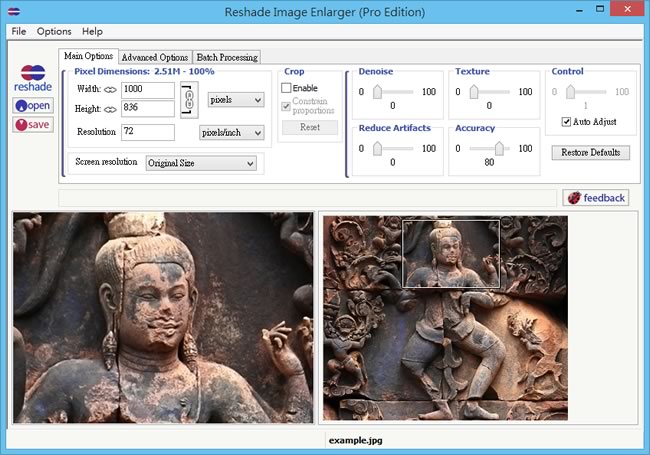This screenshot has height=455, width=650.
Task: Click the Accuracy slider handle
Action: click(x=500, y=147)
